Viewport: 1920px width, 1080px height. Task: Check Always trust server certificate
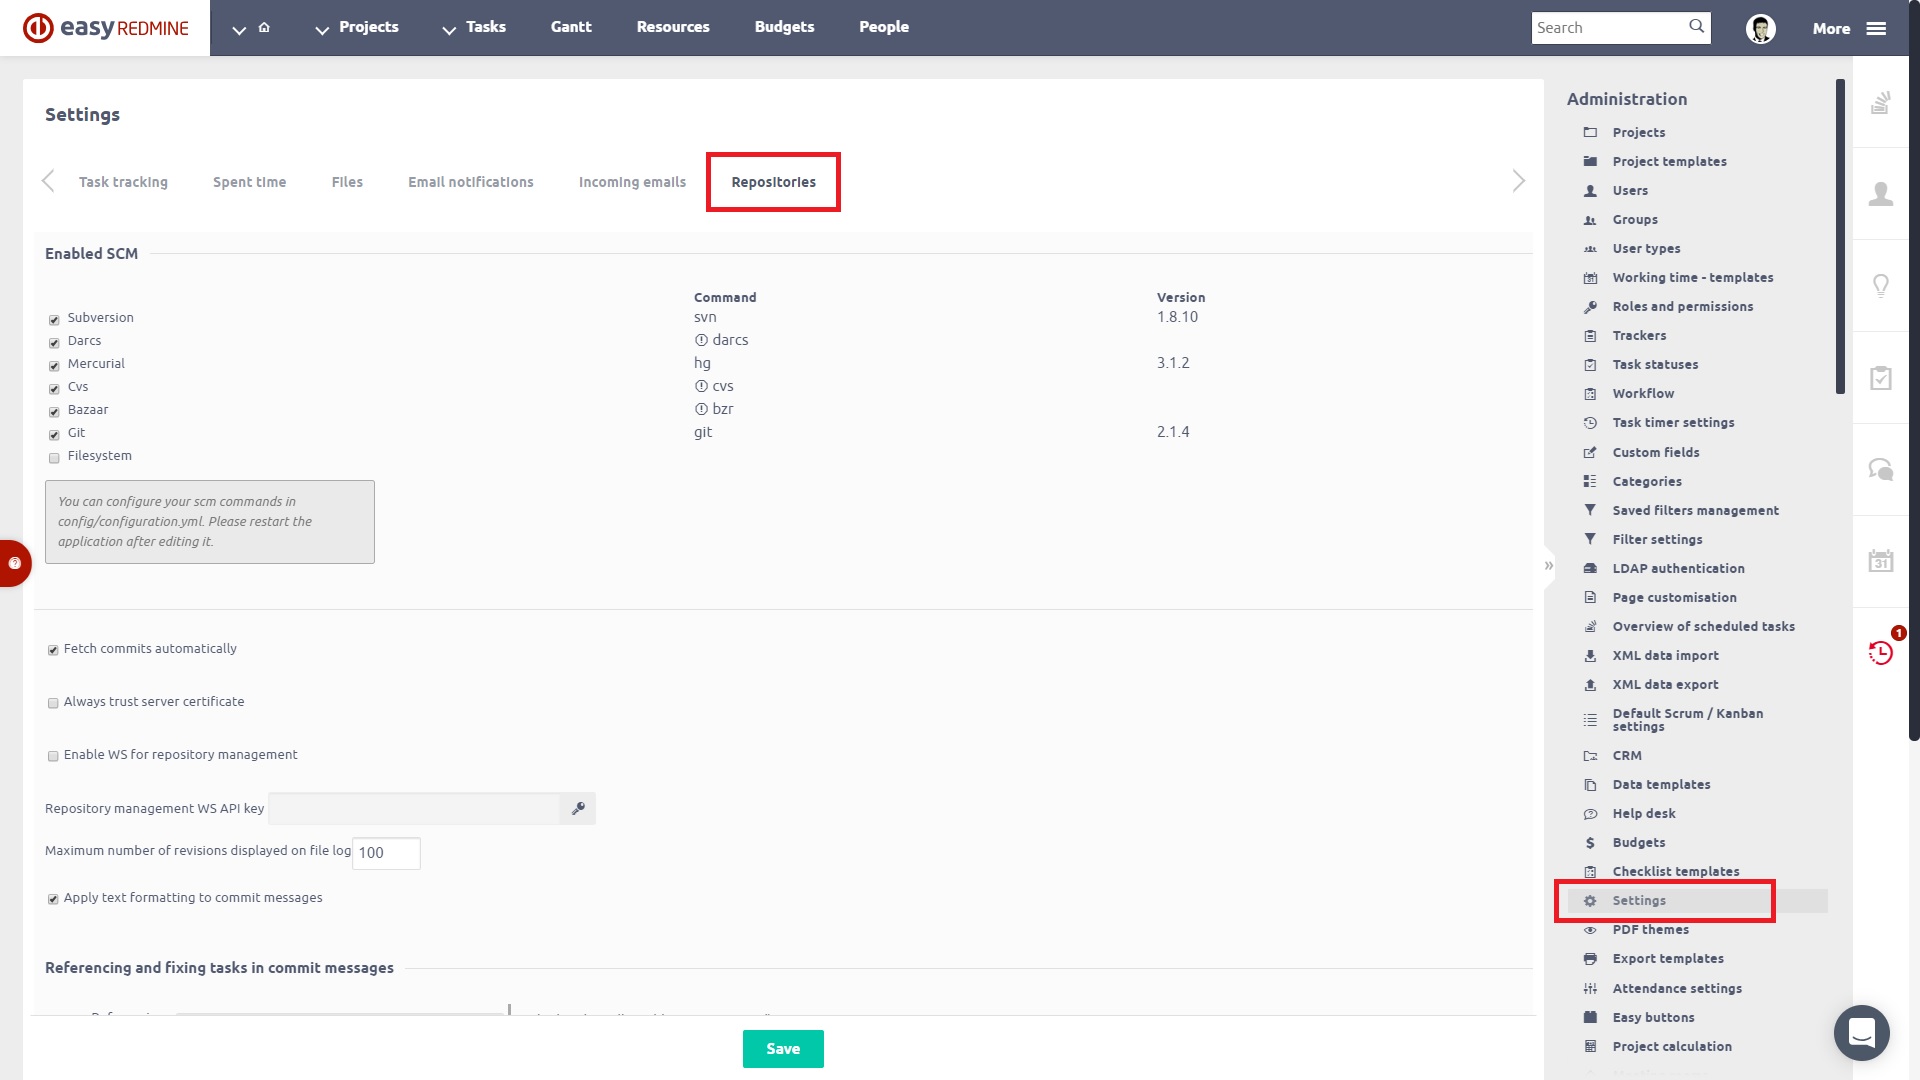(53, 703)
